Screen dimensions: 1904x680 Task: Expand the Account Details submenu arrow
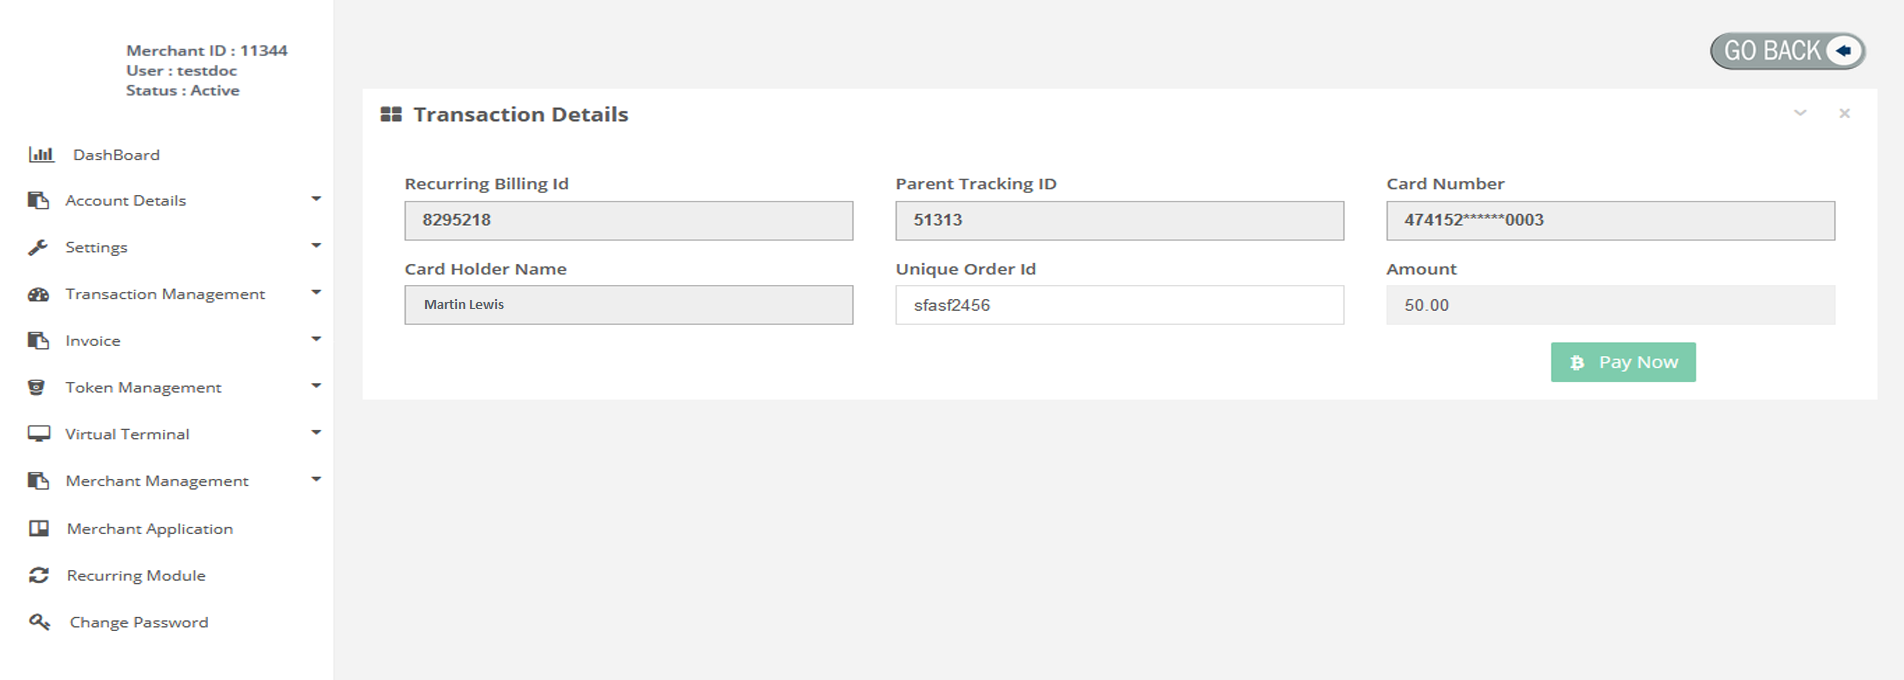tap(316, 199)
